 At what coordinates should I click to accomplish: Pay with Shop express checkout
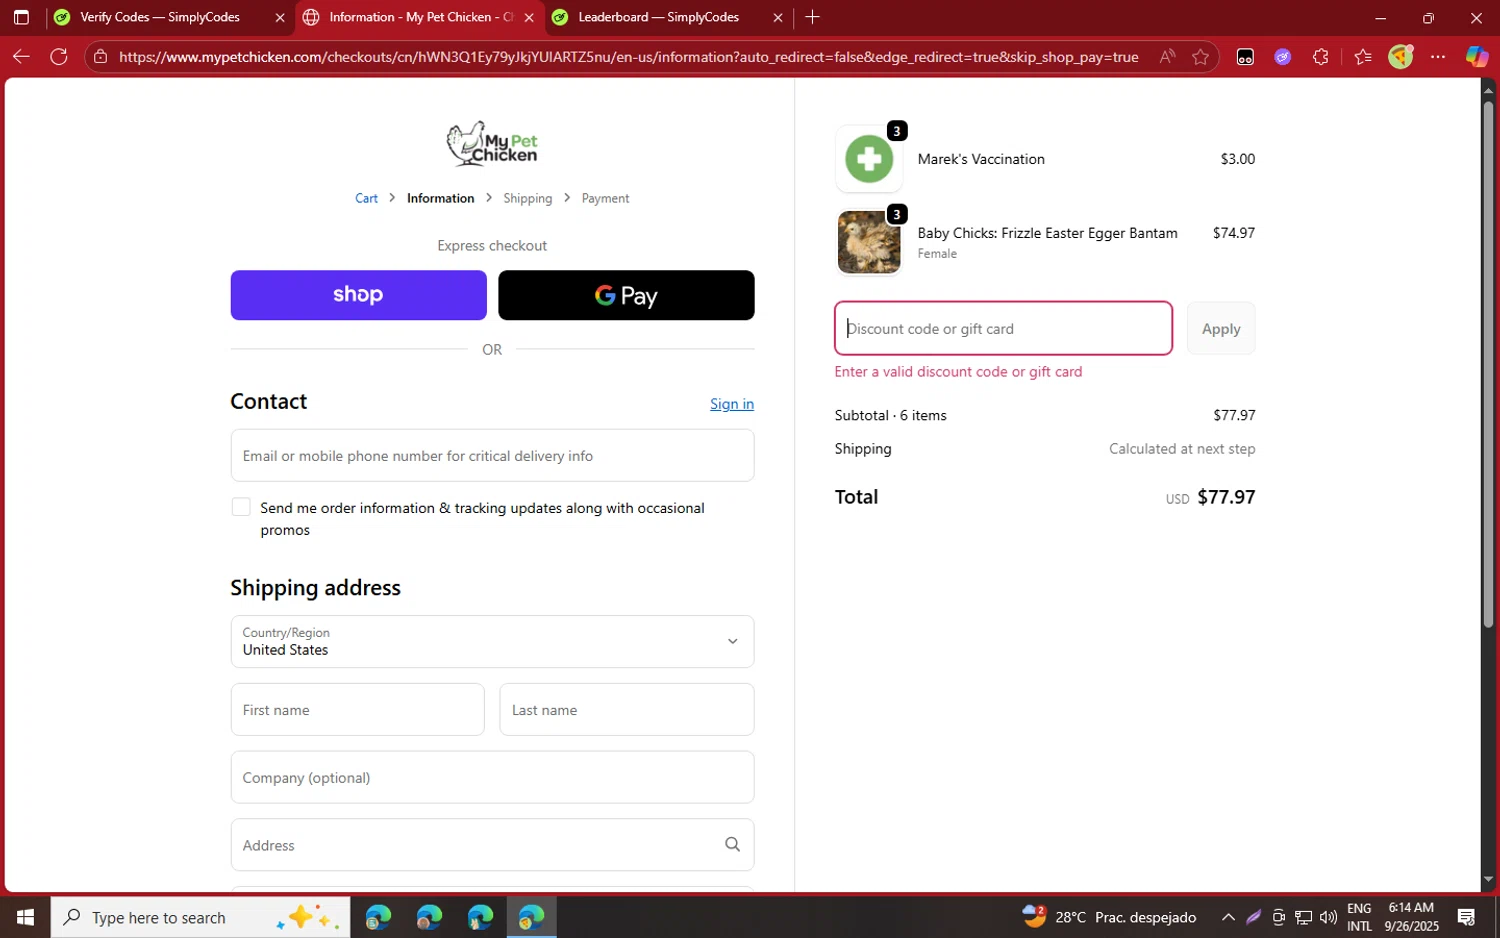click(x=358, y=295)
